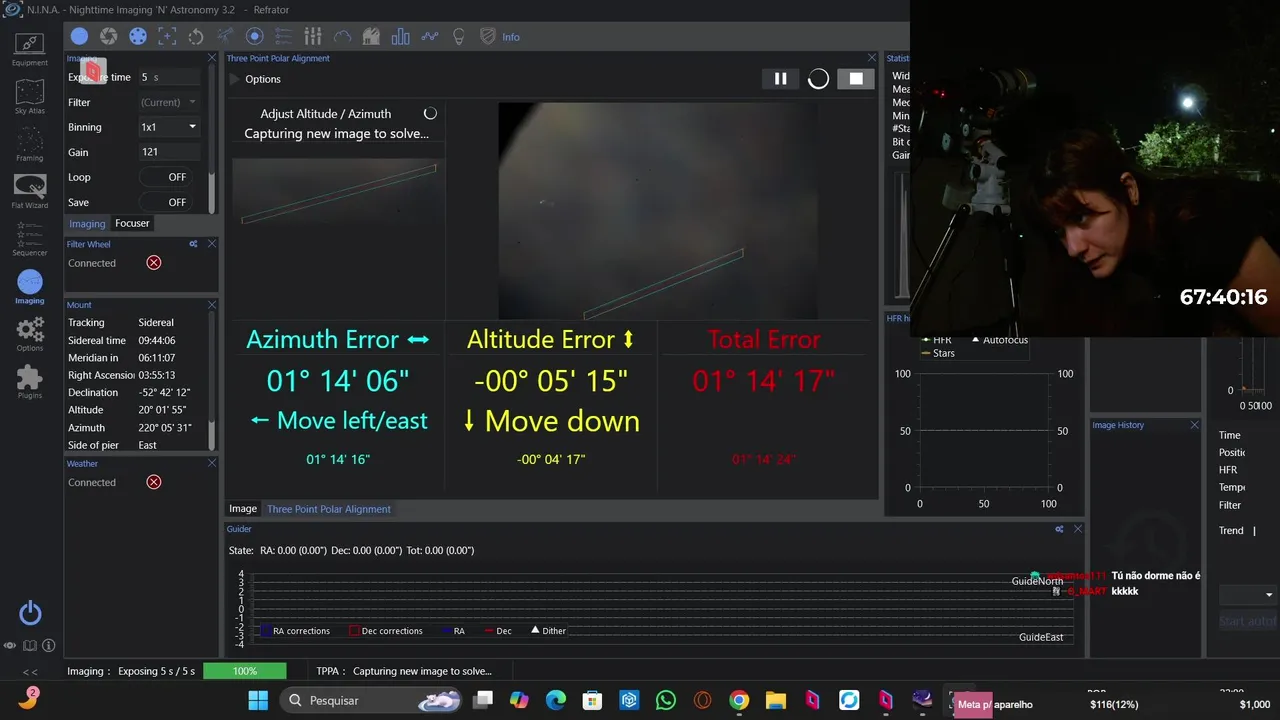The image size is (1280, 720).
Task: Click the Pesquisar taskbar search box
Action: [372, 700]
